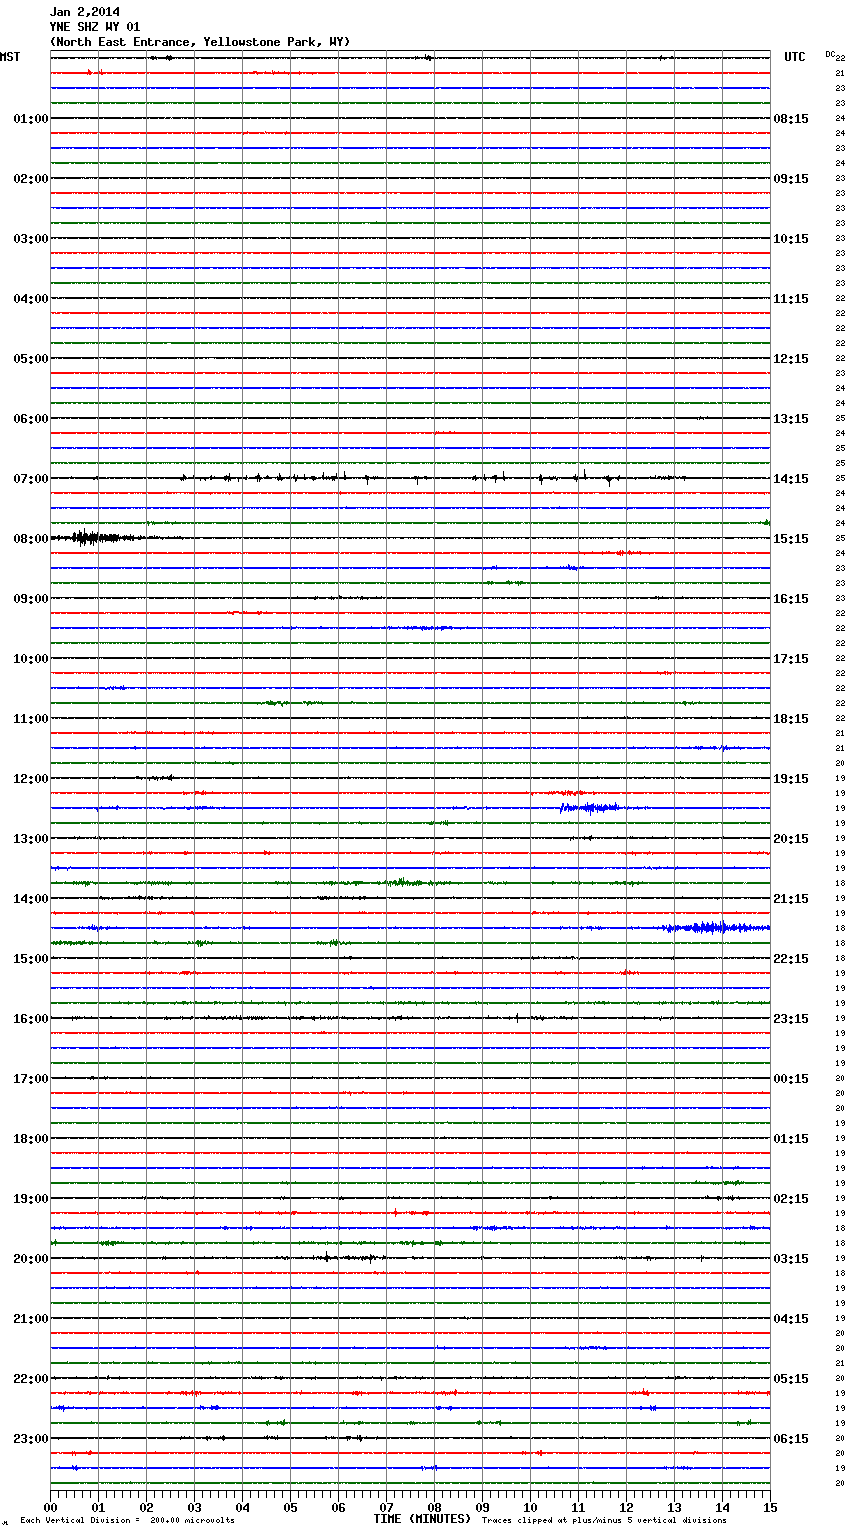This screenshot has height=1534, width=850.
Task: Select the 04:00 MST time label
Action: pos(31,299)
